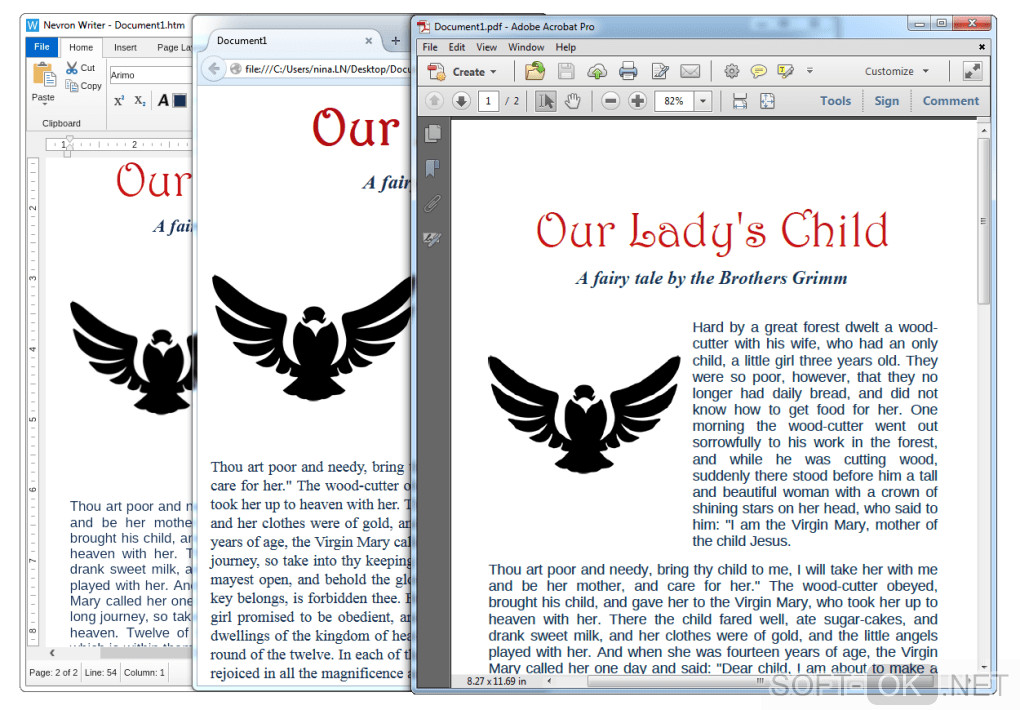
Task: Open the File tab in Nevron Writer
Action: pos(42,47)
